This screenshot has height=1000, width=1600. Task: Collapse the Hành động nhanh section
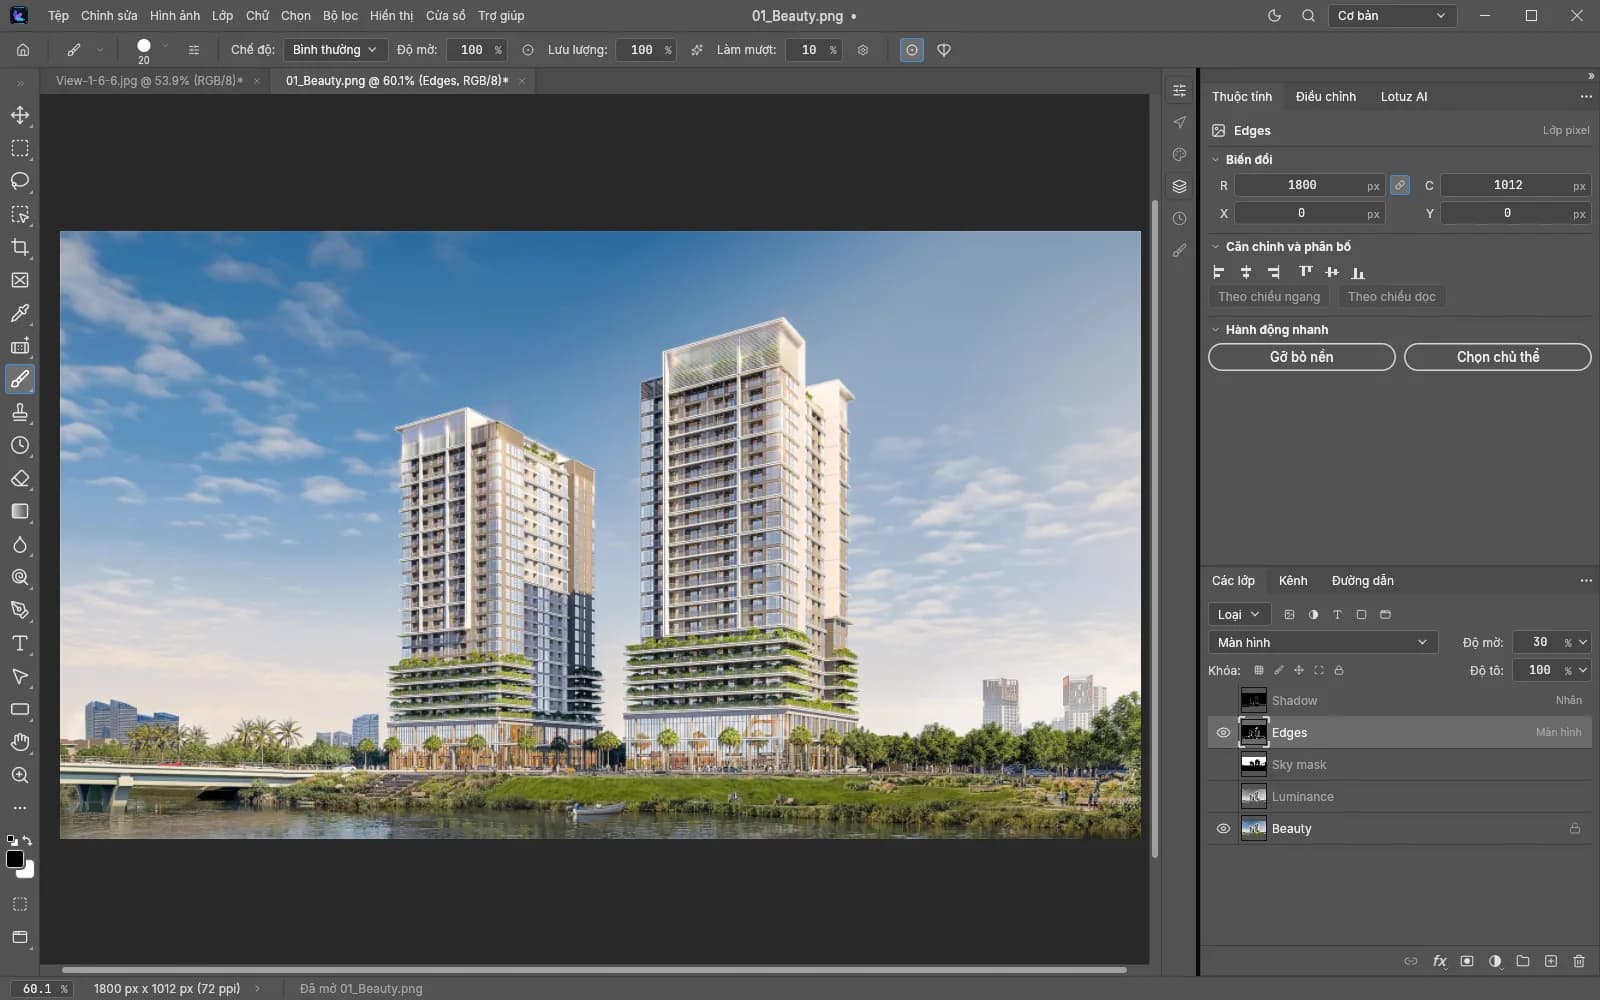click(x=1216, y=330)
